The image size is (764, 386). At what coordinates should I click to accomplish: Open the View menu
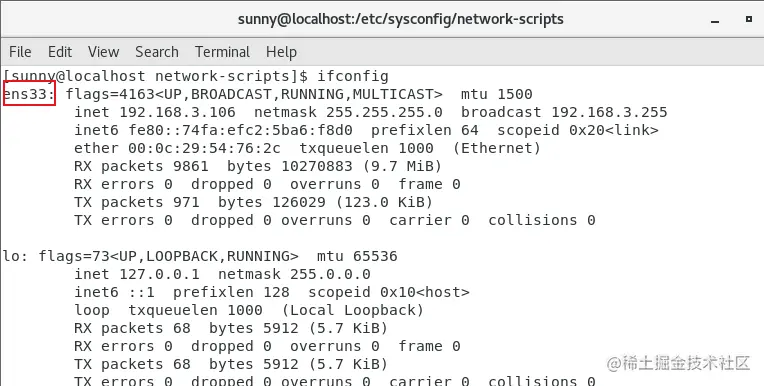coord(103,52)
